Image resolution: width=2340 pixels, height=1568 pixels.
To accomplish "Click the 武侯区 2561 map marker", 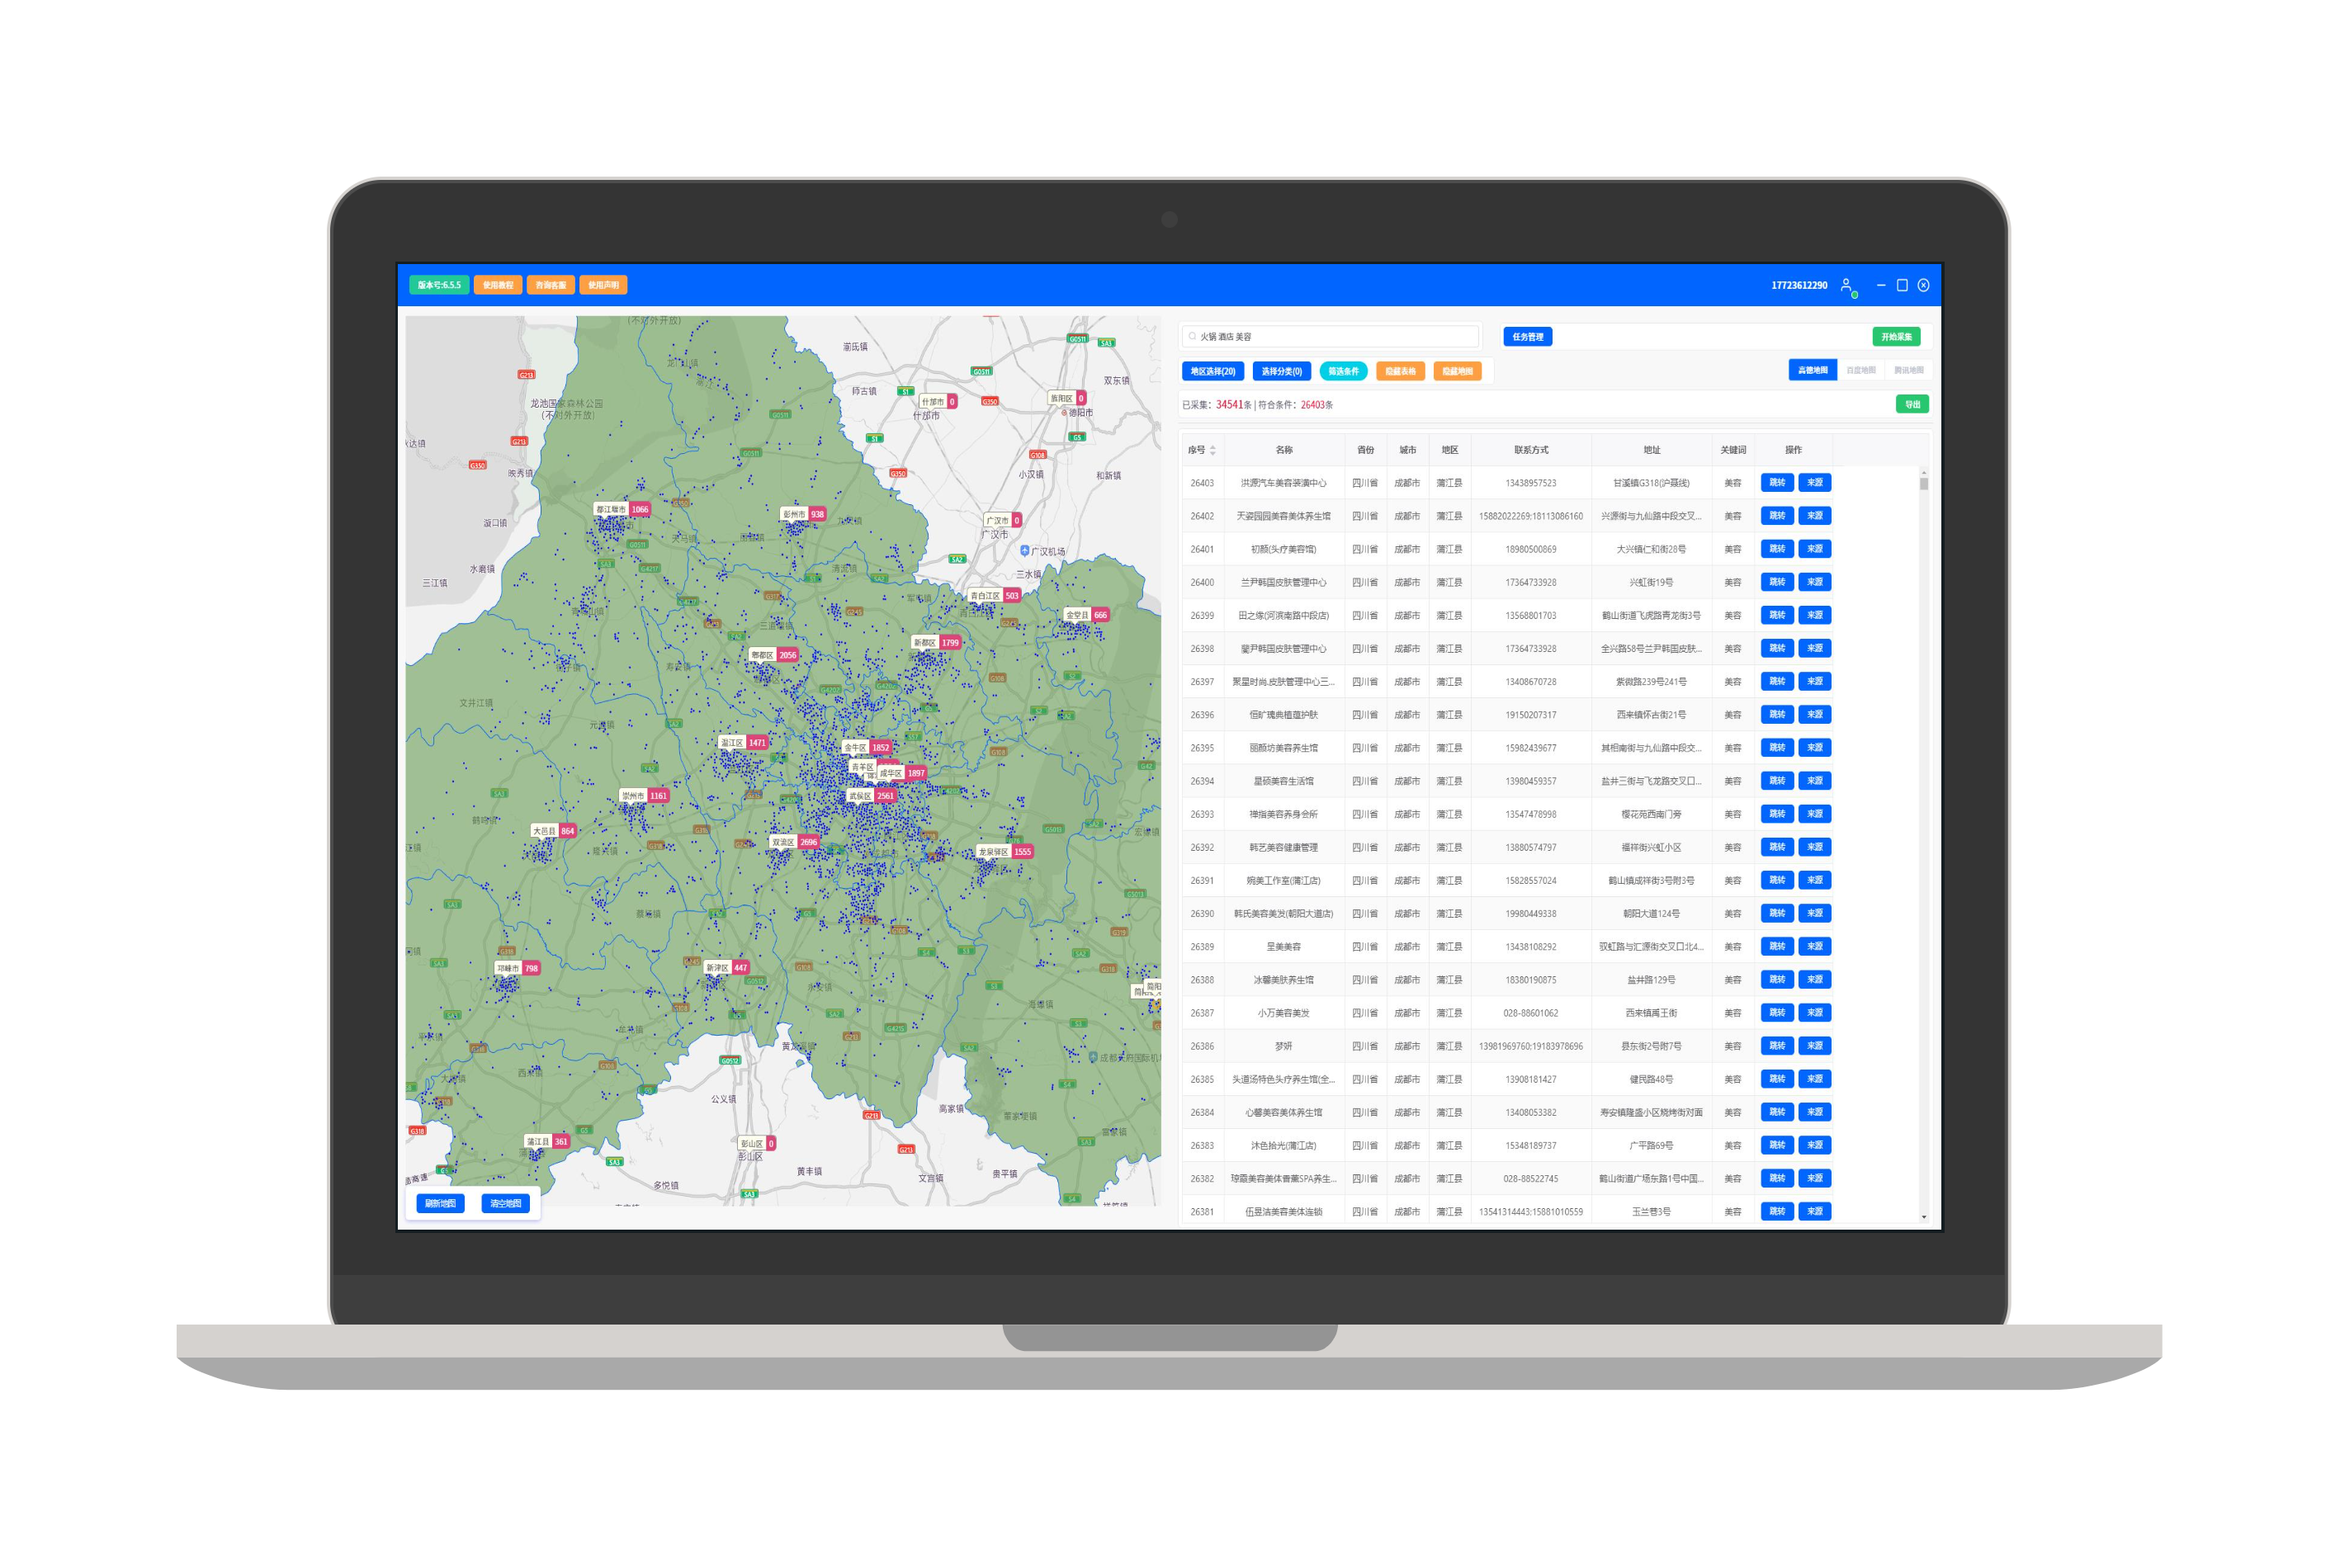I will [x=871, y=796].
